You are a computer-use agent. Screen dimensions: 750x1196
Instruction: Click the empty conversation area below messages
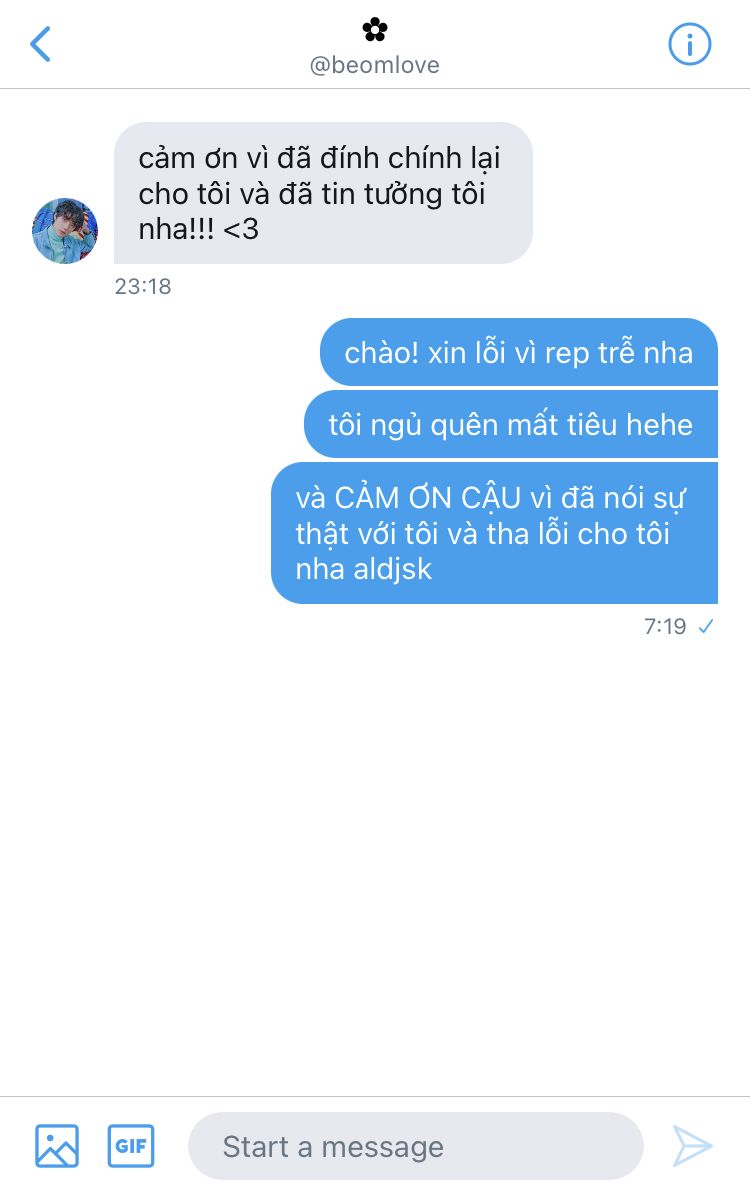click(x=375, y=862)
